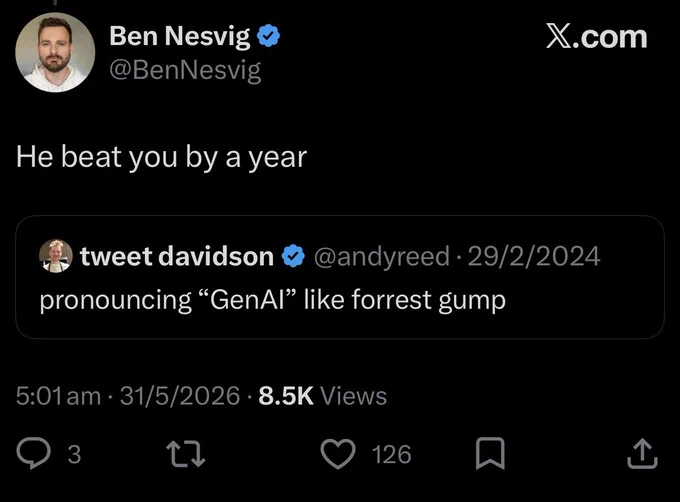Open the reply comment icon
680x502 pixels.
[33, 453]
